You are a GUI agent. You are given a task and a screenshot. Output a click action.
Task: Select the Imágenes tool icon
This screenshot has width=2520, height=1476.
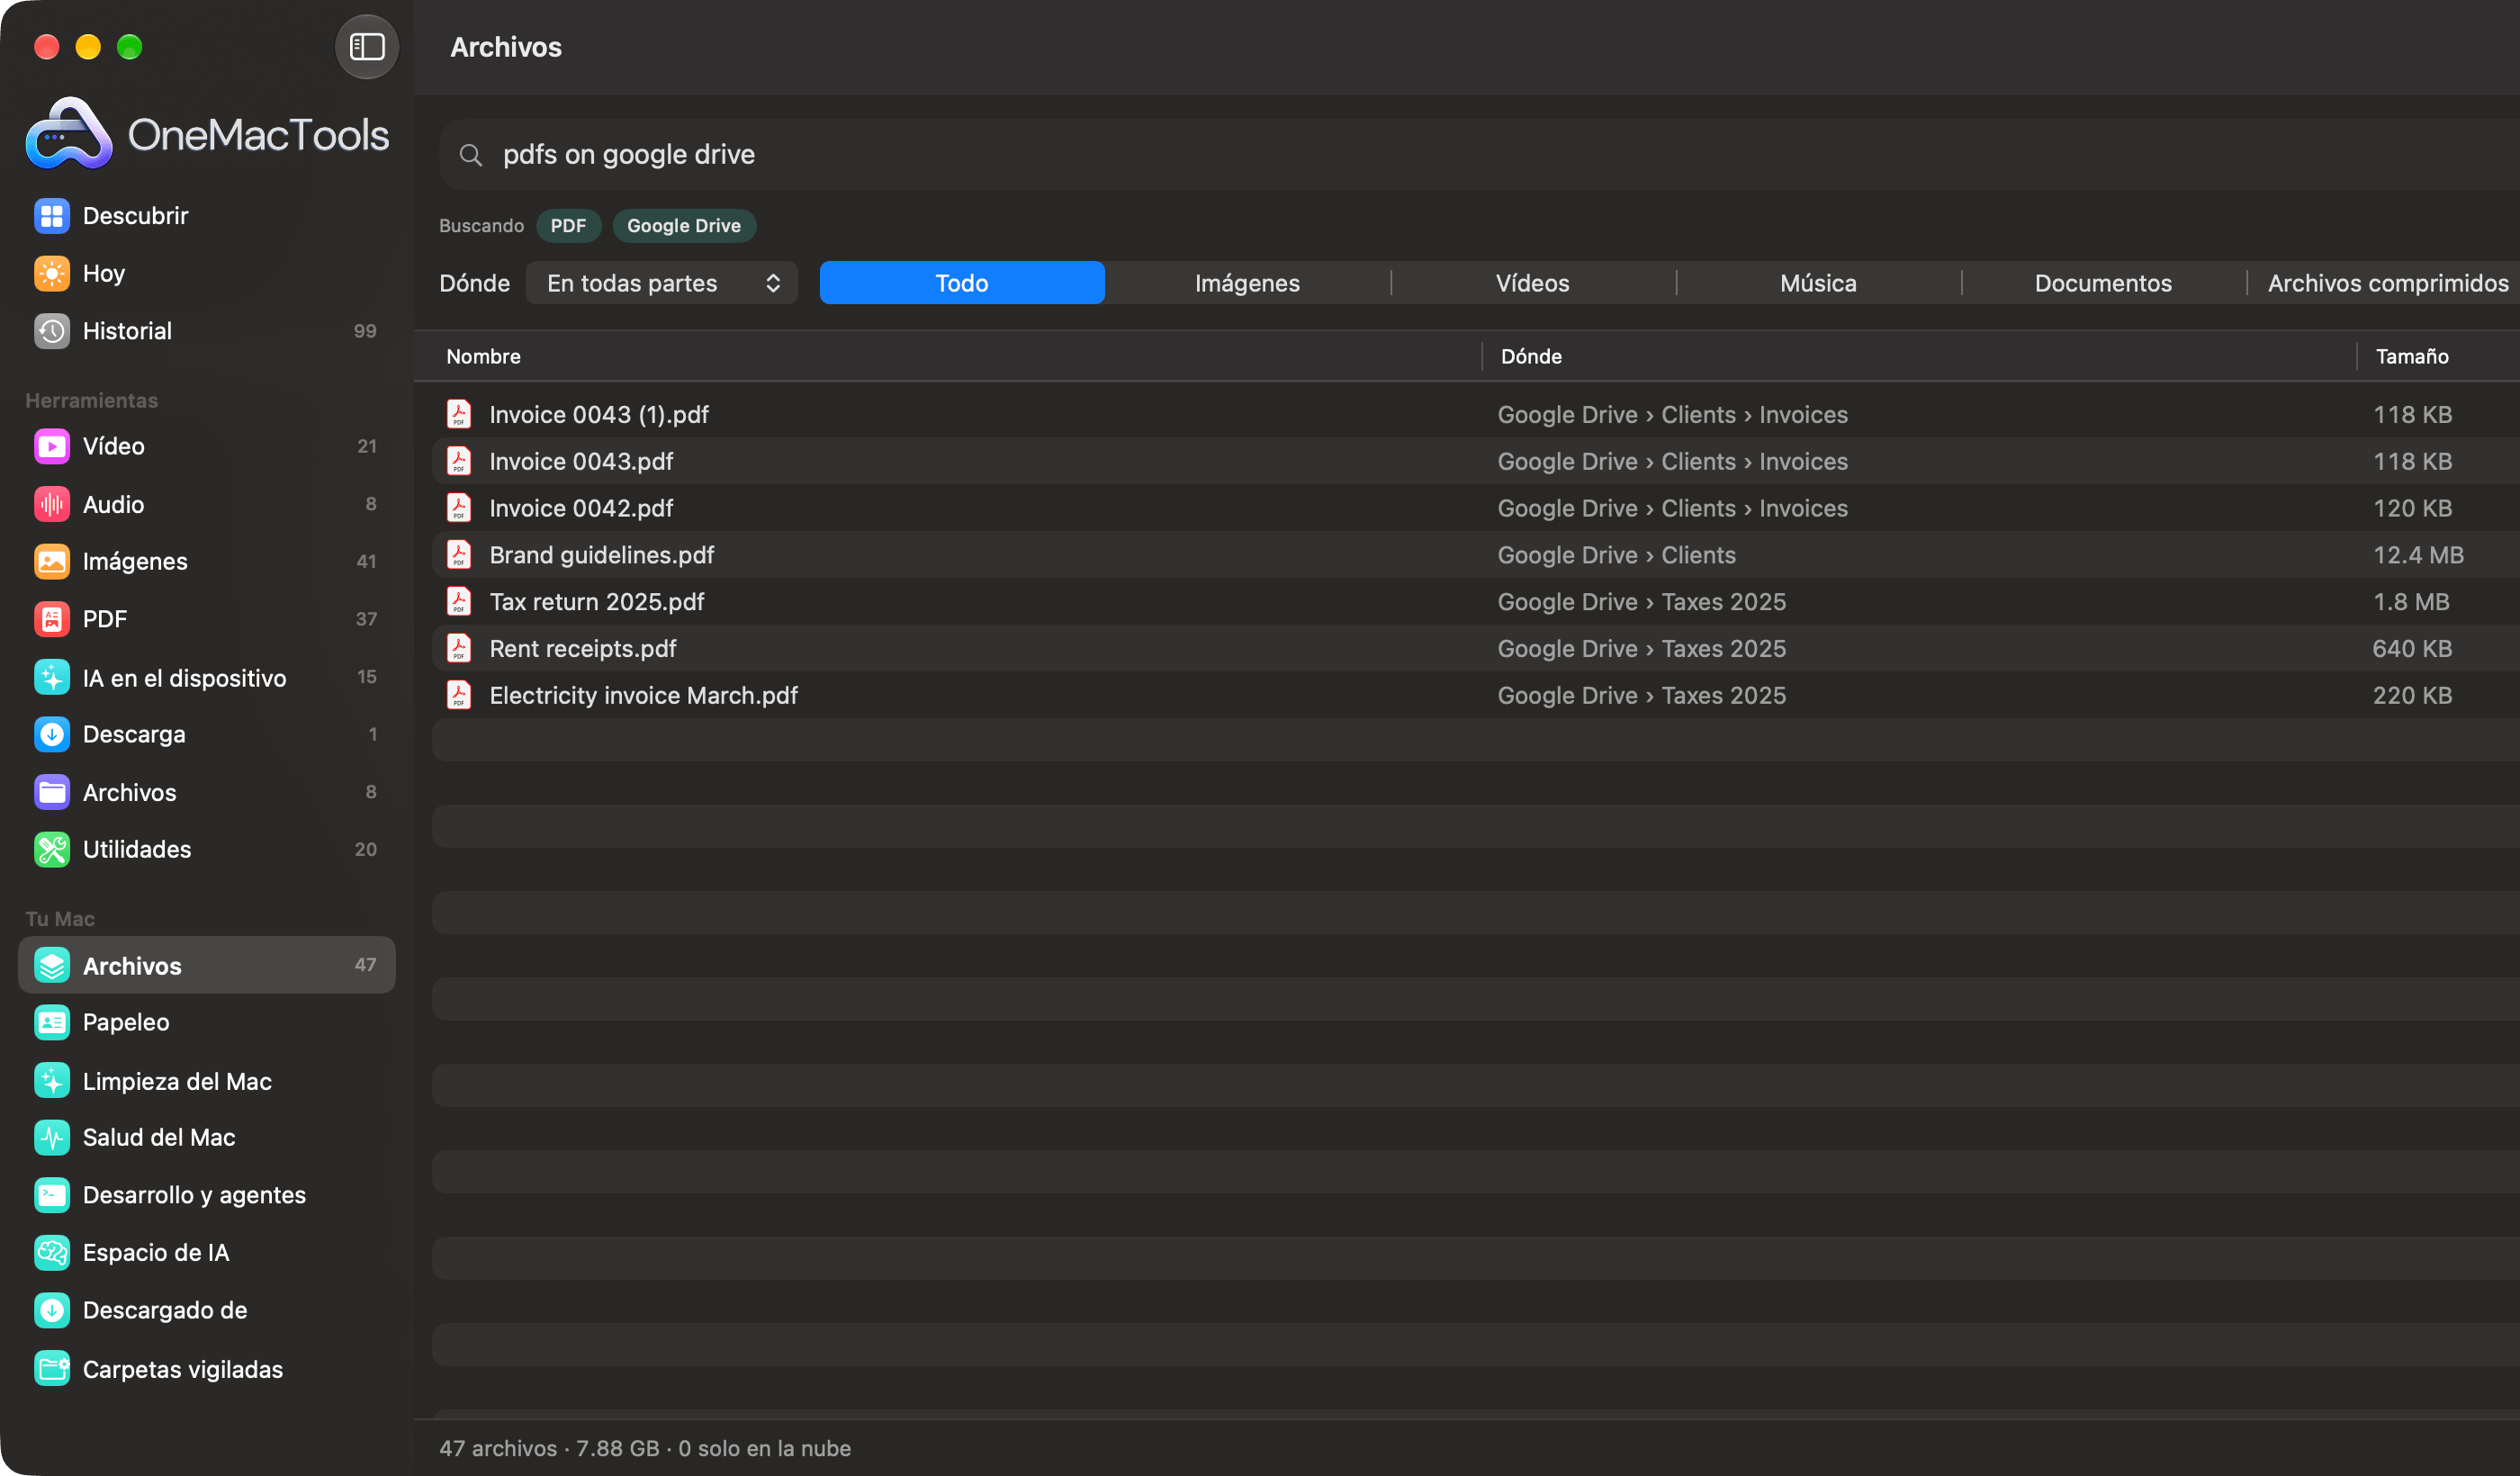tap(52, 561)
